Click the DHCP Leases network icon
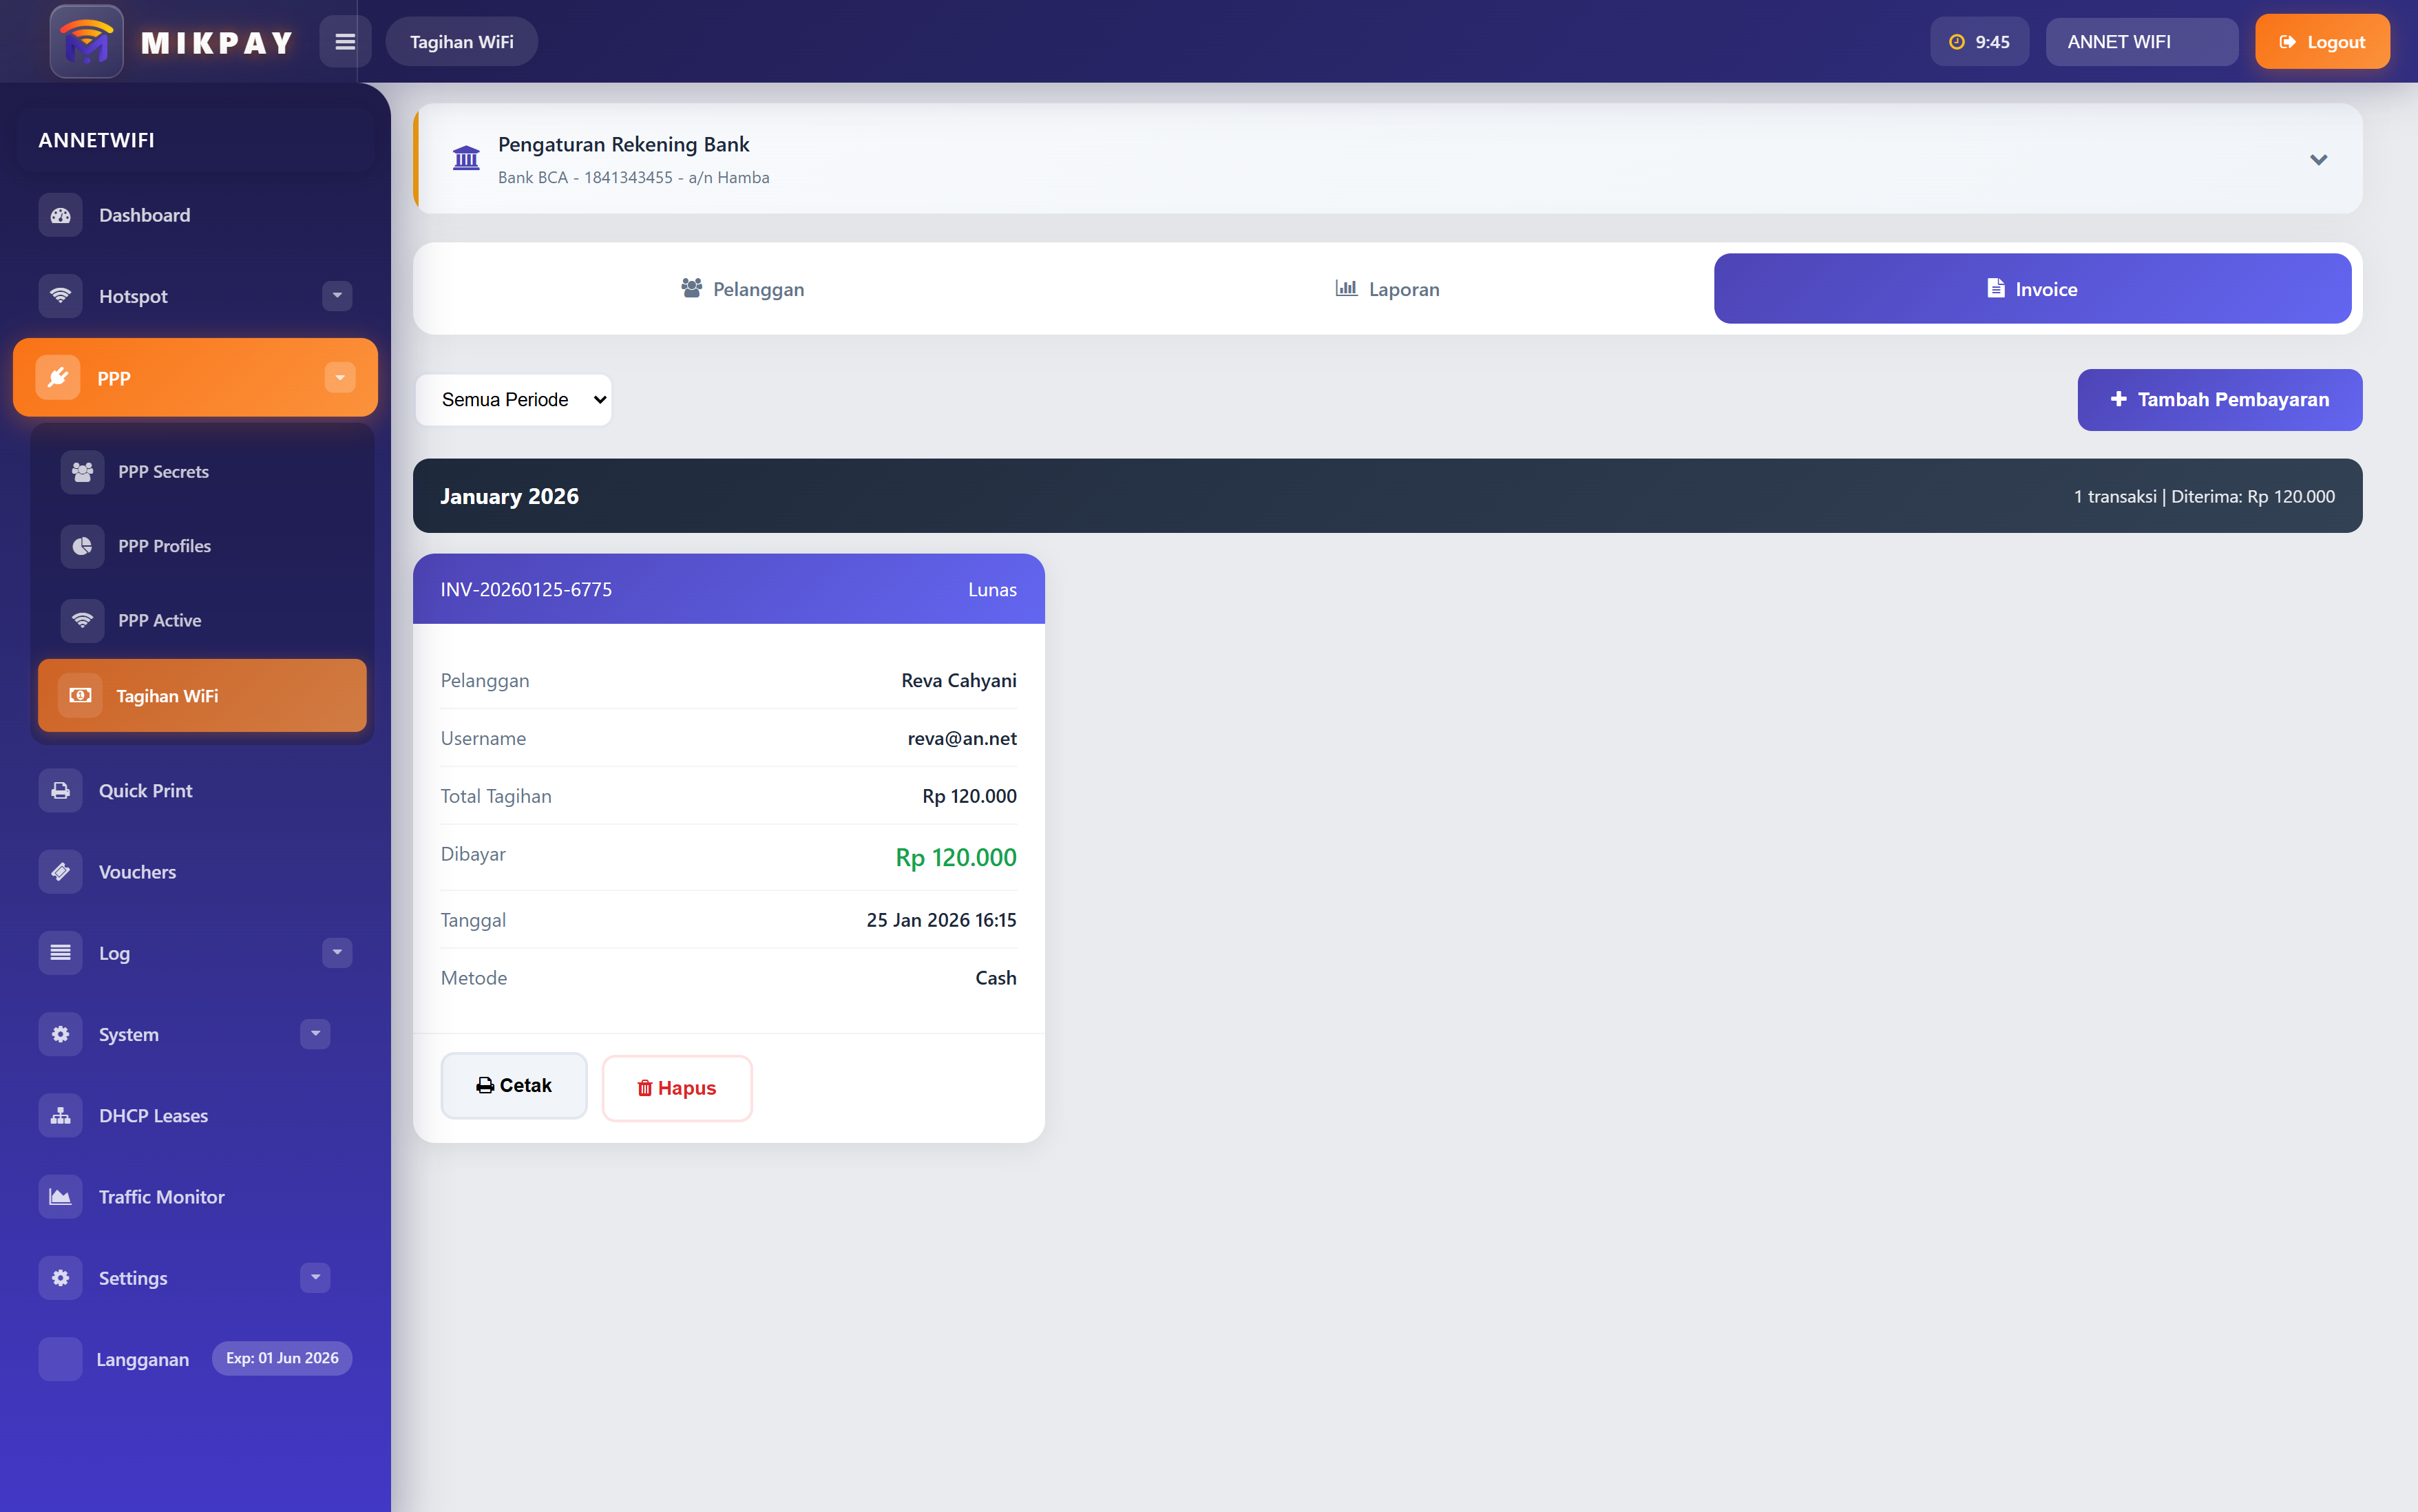 click(x=61, y=1115)
